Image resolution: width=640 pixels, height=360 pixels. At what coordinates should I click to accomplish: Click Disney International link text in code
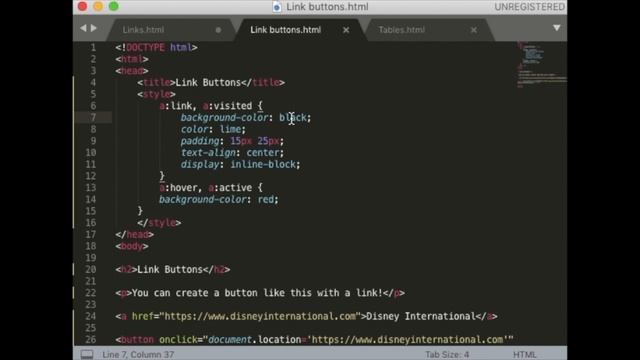point(421,316)
